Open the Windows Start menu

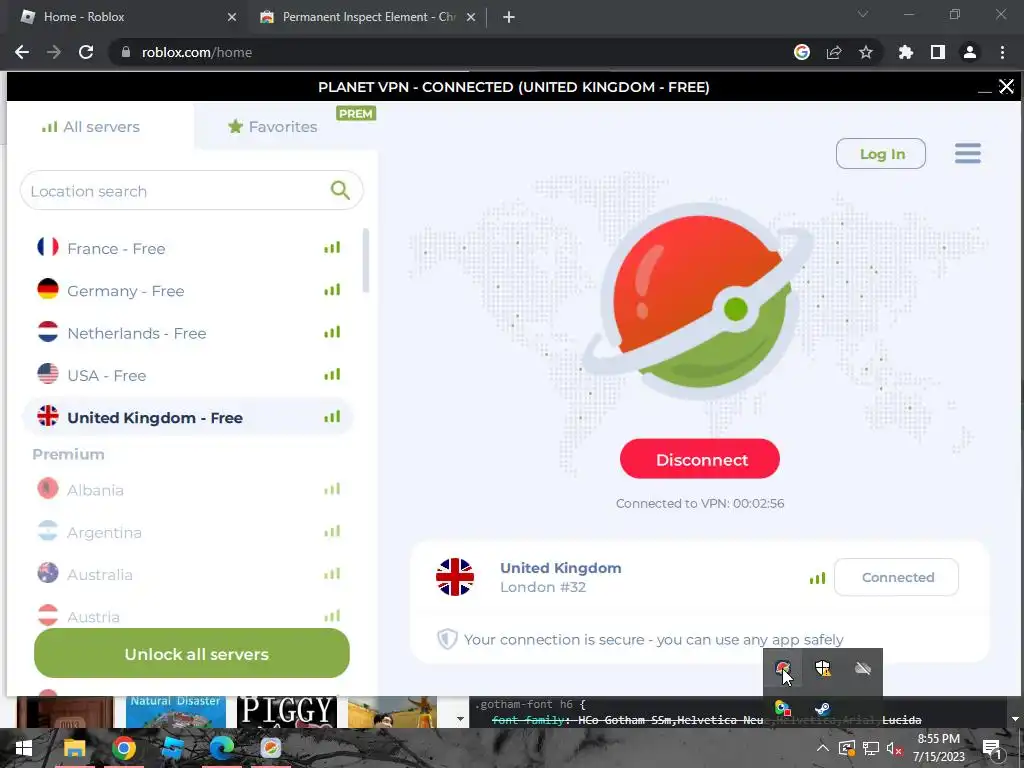[24, 748]
